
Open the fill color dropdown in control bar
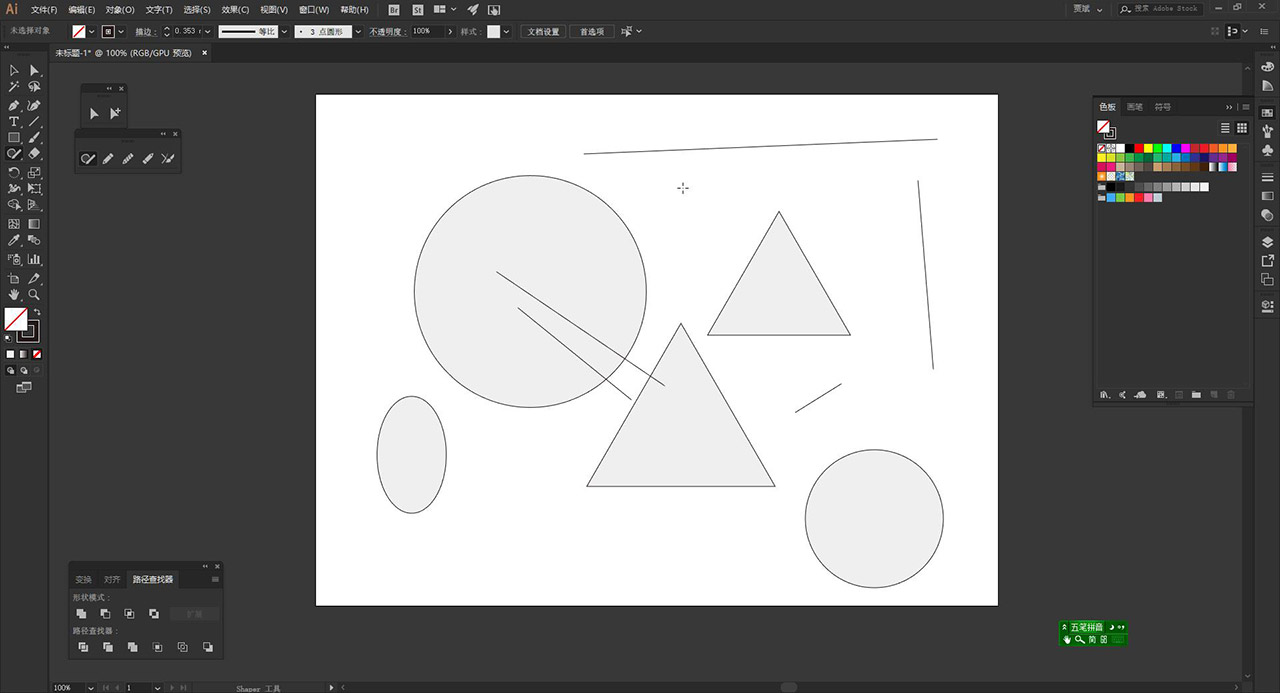click(x=92, y=31)
